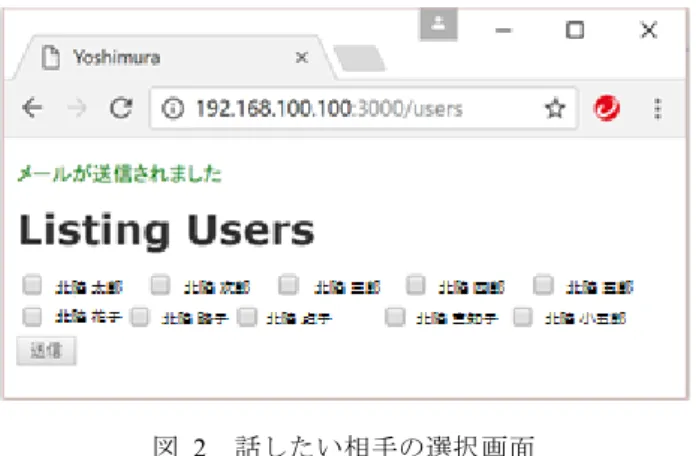Open the Chrome profile button
The width and height of the screenshot is (696, 456).
pyautogui.click(x=439, y=24)
